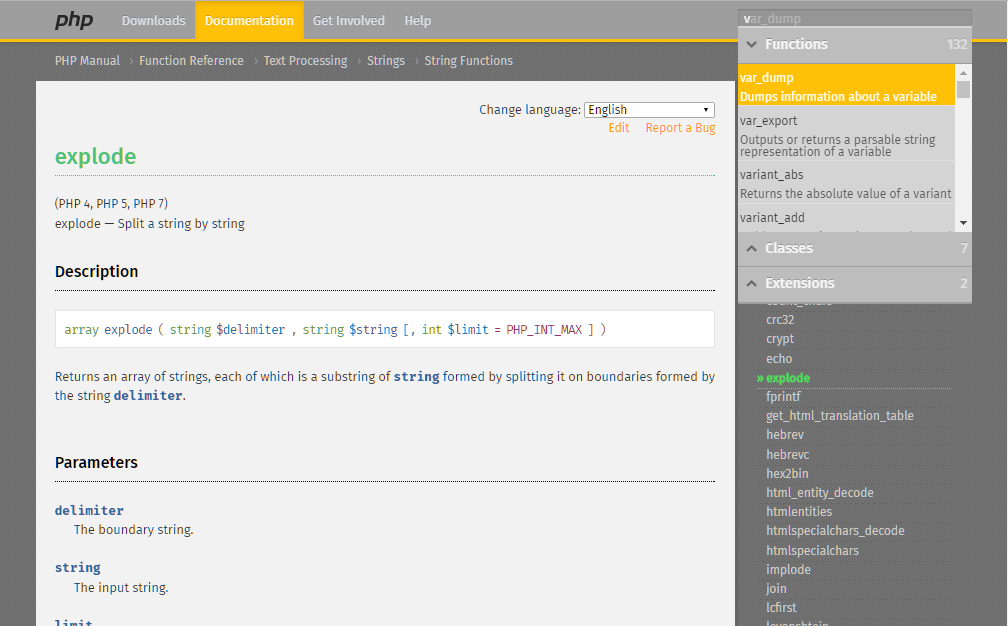1008x626 pixels.
Task: Open htmlspecialchars in sidebar list
Action: [813, 551]
